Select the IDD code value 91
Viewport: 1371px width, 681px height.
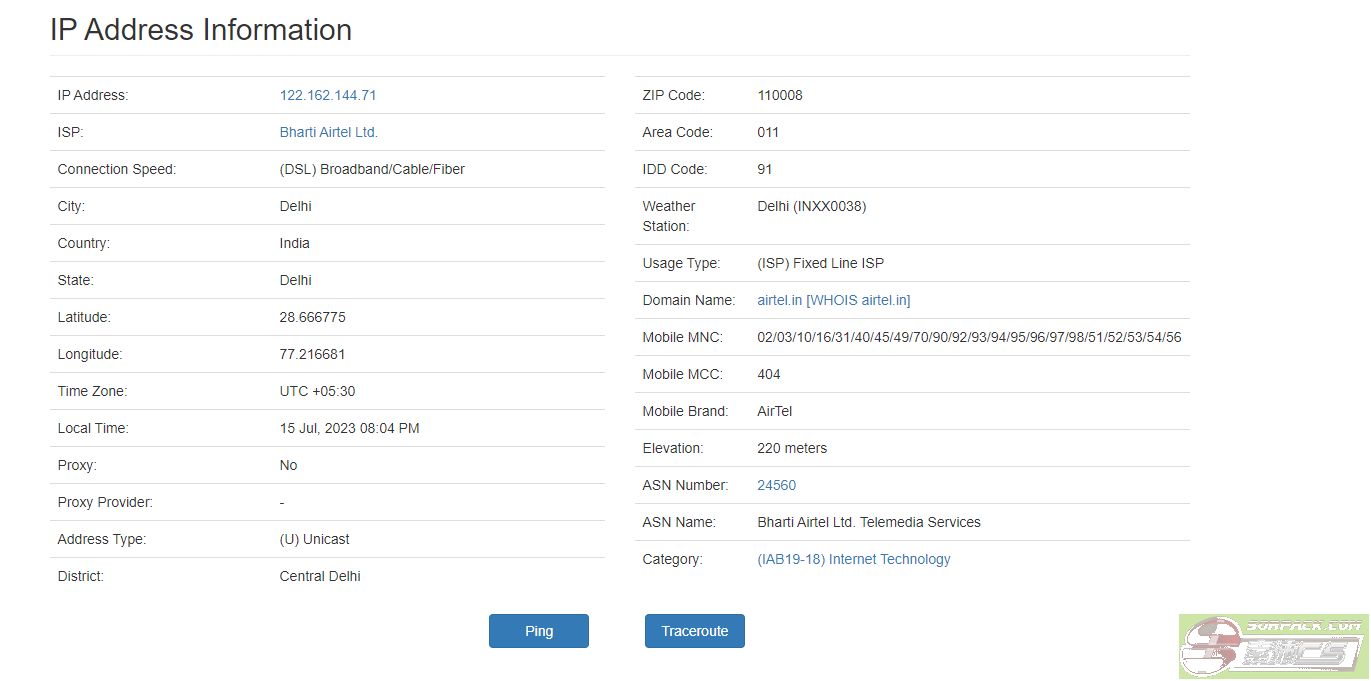765,169
